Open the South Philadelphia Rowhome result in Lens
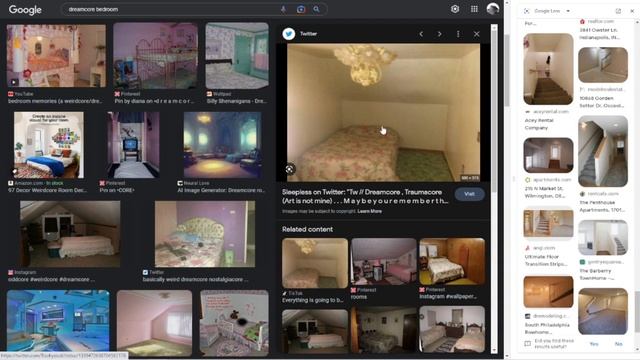This screenshot has width=640, height=360. (548, 291)
